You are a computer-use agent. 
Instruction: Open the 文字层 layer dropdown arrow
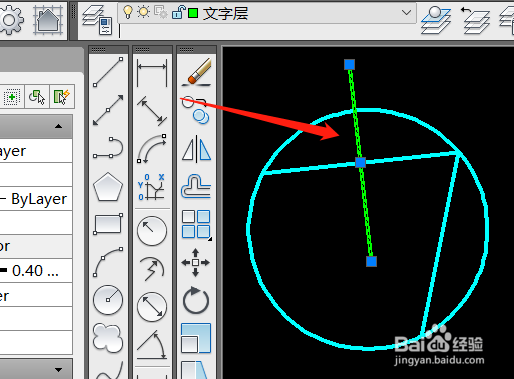pos(406,13)
